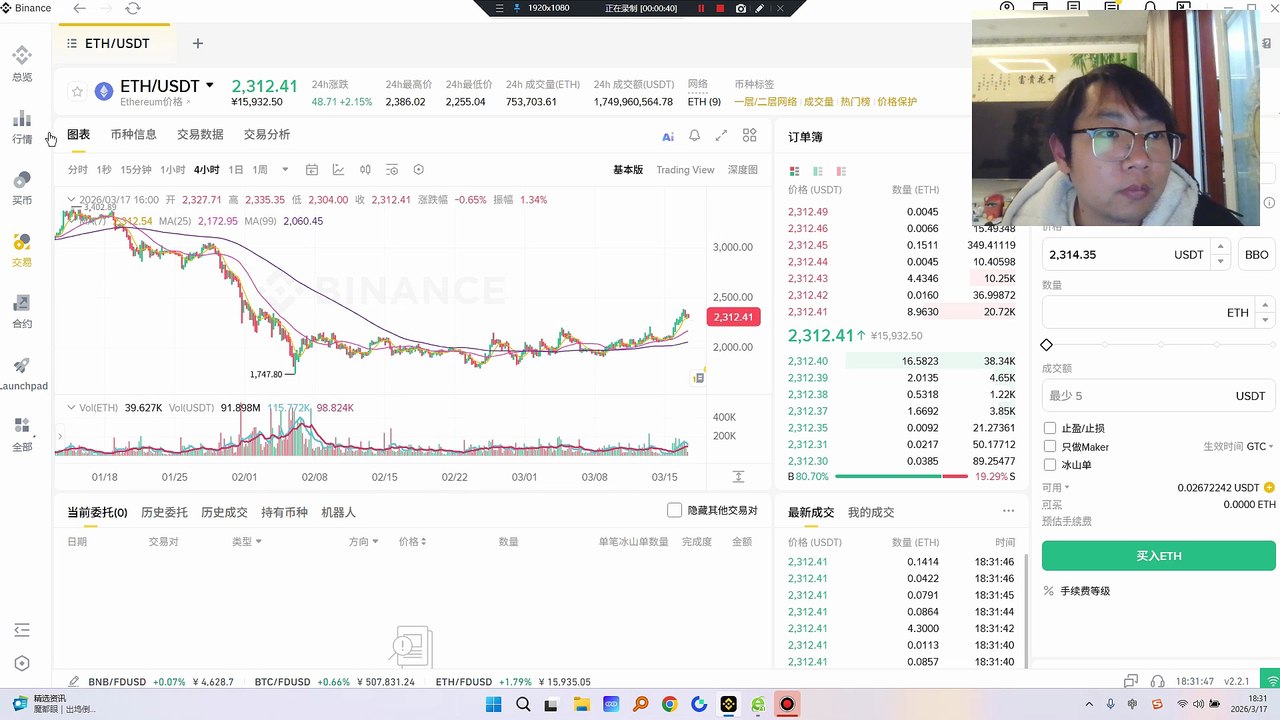This screenshot has width=1280, height=720.
Task: Click the 成交额 input showing 最少 5
Action: pyautogui.click(x=1159, y=396)
